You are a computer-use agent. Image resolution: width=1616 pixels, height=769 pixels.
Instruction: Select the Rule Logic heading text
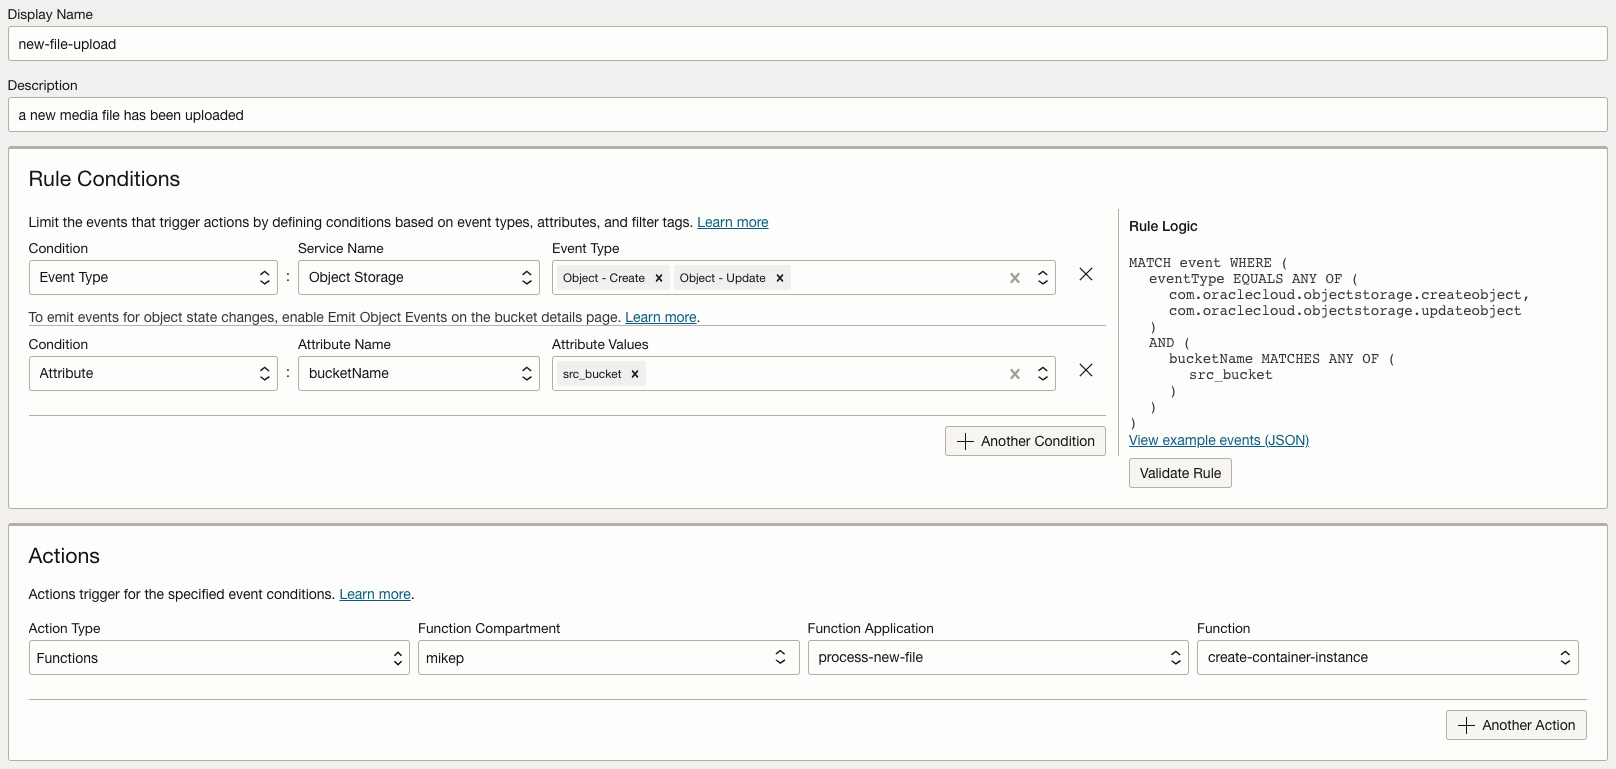click(1163, 226)
